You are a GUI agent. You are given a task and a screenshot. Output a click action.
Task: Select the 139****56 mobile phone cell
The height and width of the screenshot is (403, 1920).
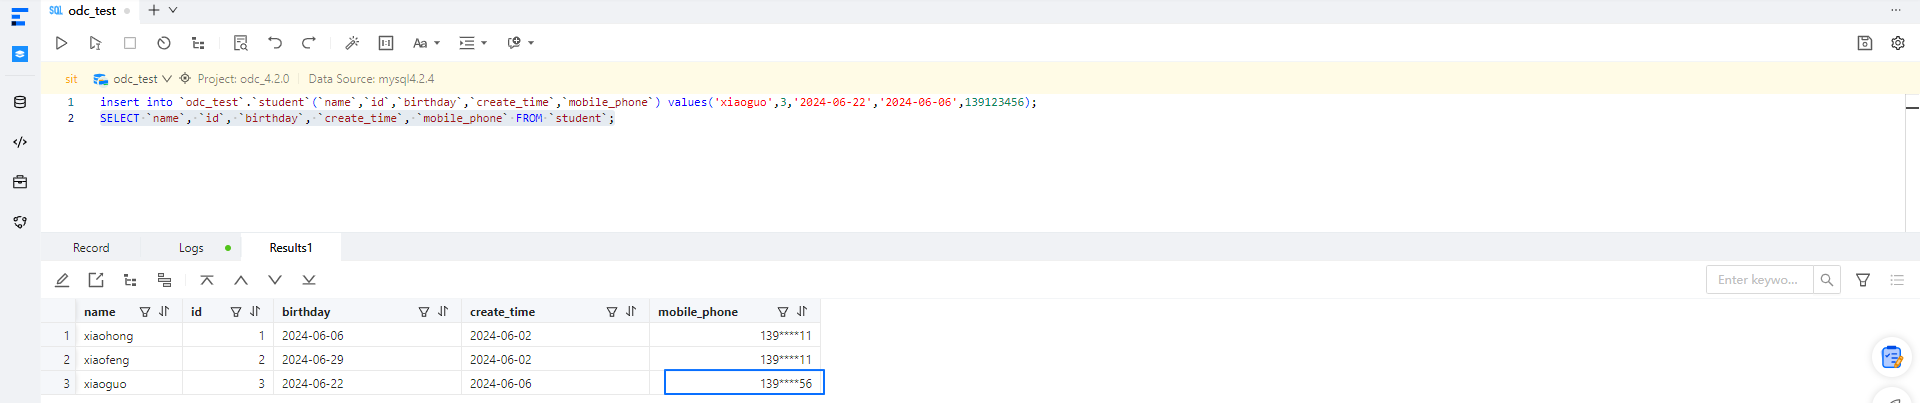[x=744, y=383]
